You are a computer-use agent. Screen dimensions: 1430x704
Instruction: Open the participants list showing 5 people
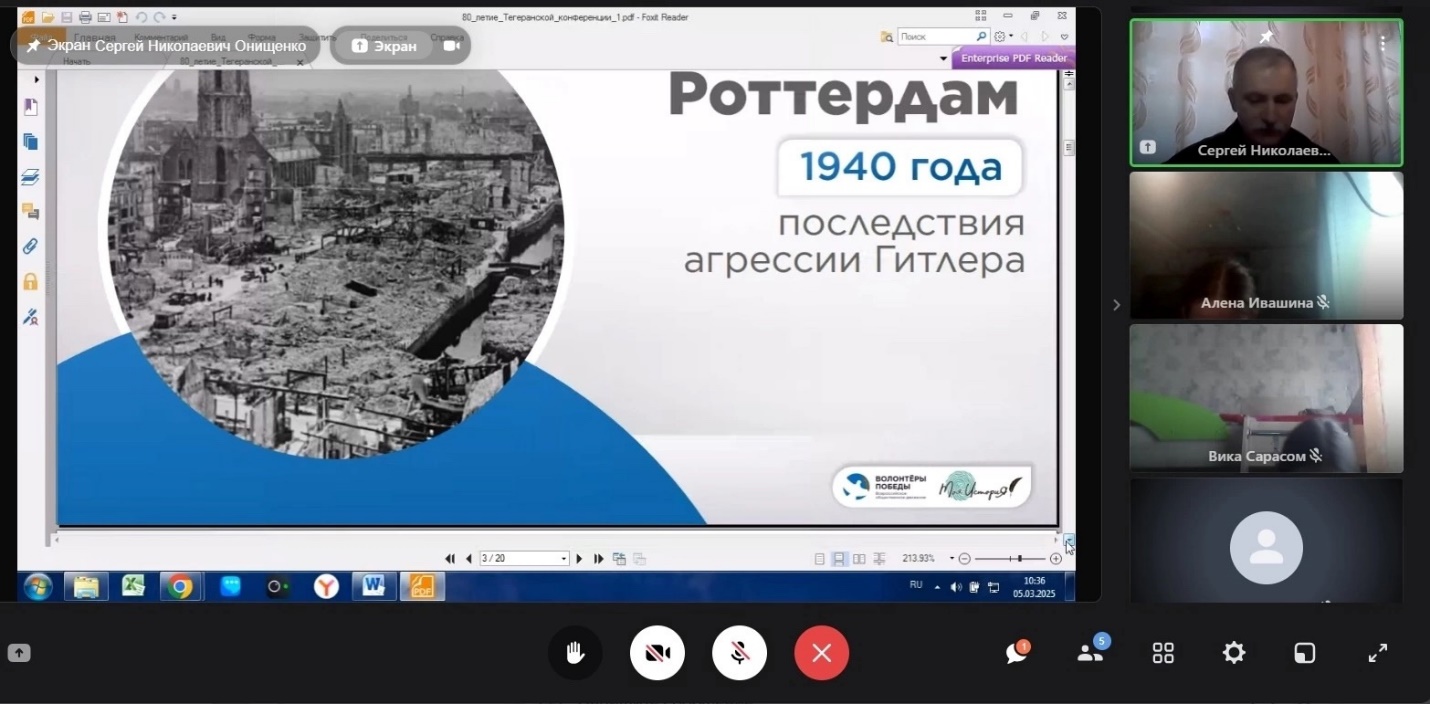click(1091, 653)
